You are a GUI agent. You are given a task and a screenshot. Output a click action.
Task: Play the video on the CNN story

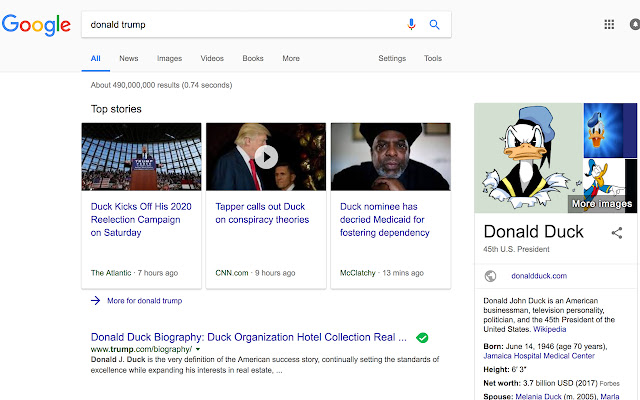tap(266, 156)
